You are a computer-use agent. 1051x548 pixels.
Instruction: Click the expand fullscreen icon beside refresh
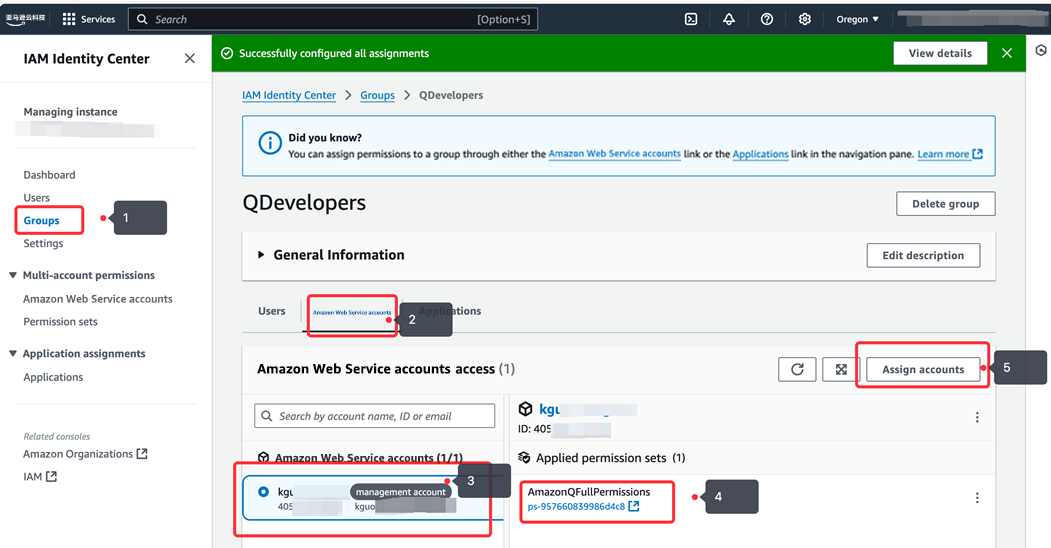(841, 369)
